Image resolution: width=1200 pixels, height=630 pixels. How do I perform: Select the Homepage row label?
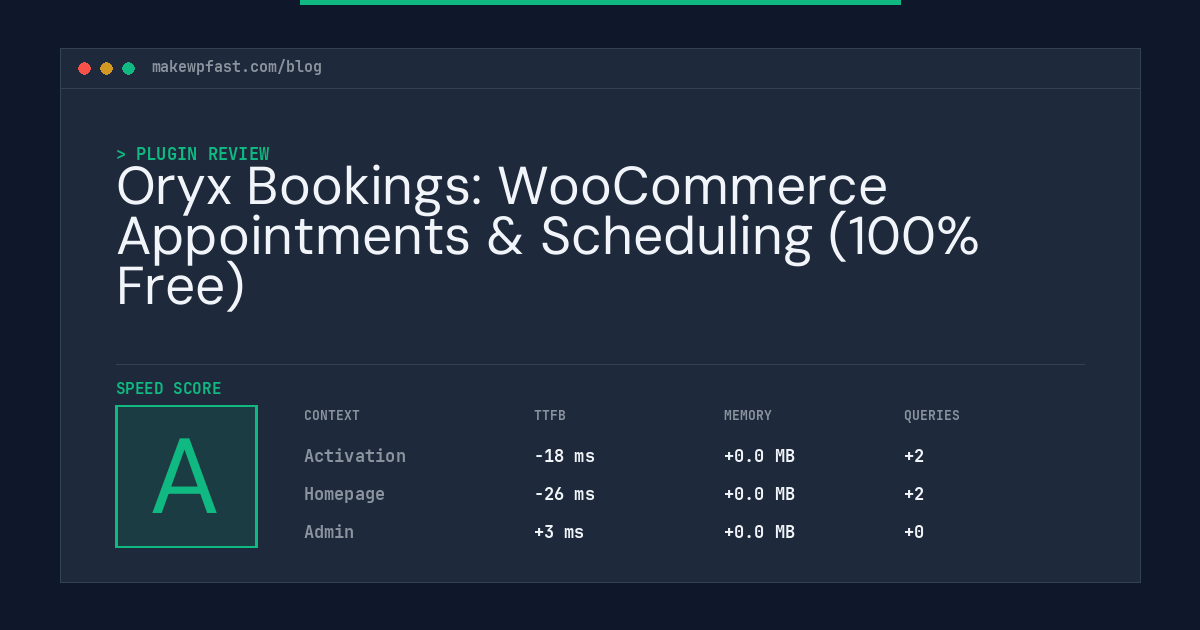point(344,494)
